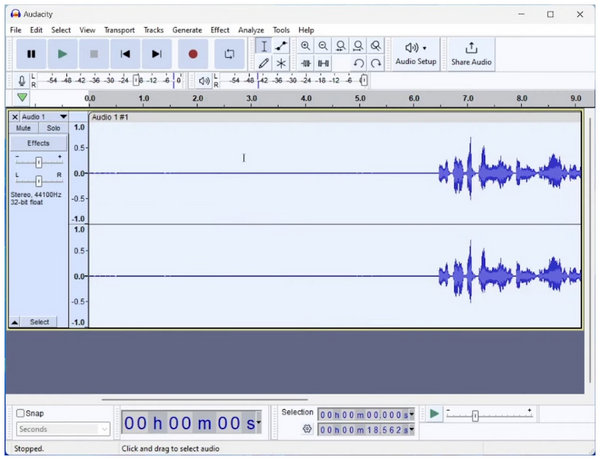600x460 pixels.
Task: Click the Redo arrow
Action: [376, 63]
